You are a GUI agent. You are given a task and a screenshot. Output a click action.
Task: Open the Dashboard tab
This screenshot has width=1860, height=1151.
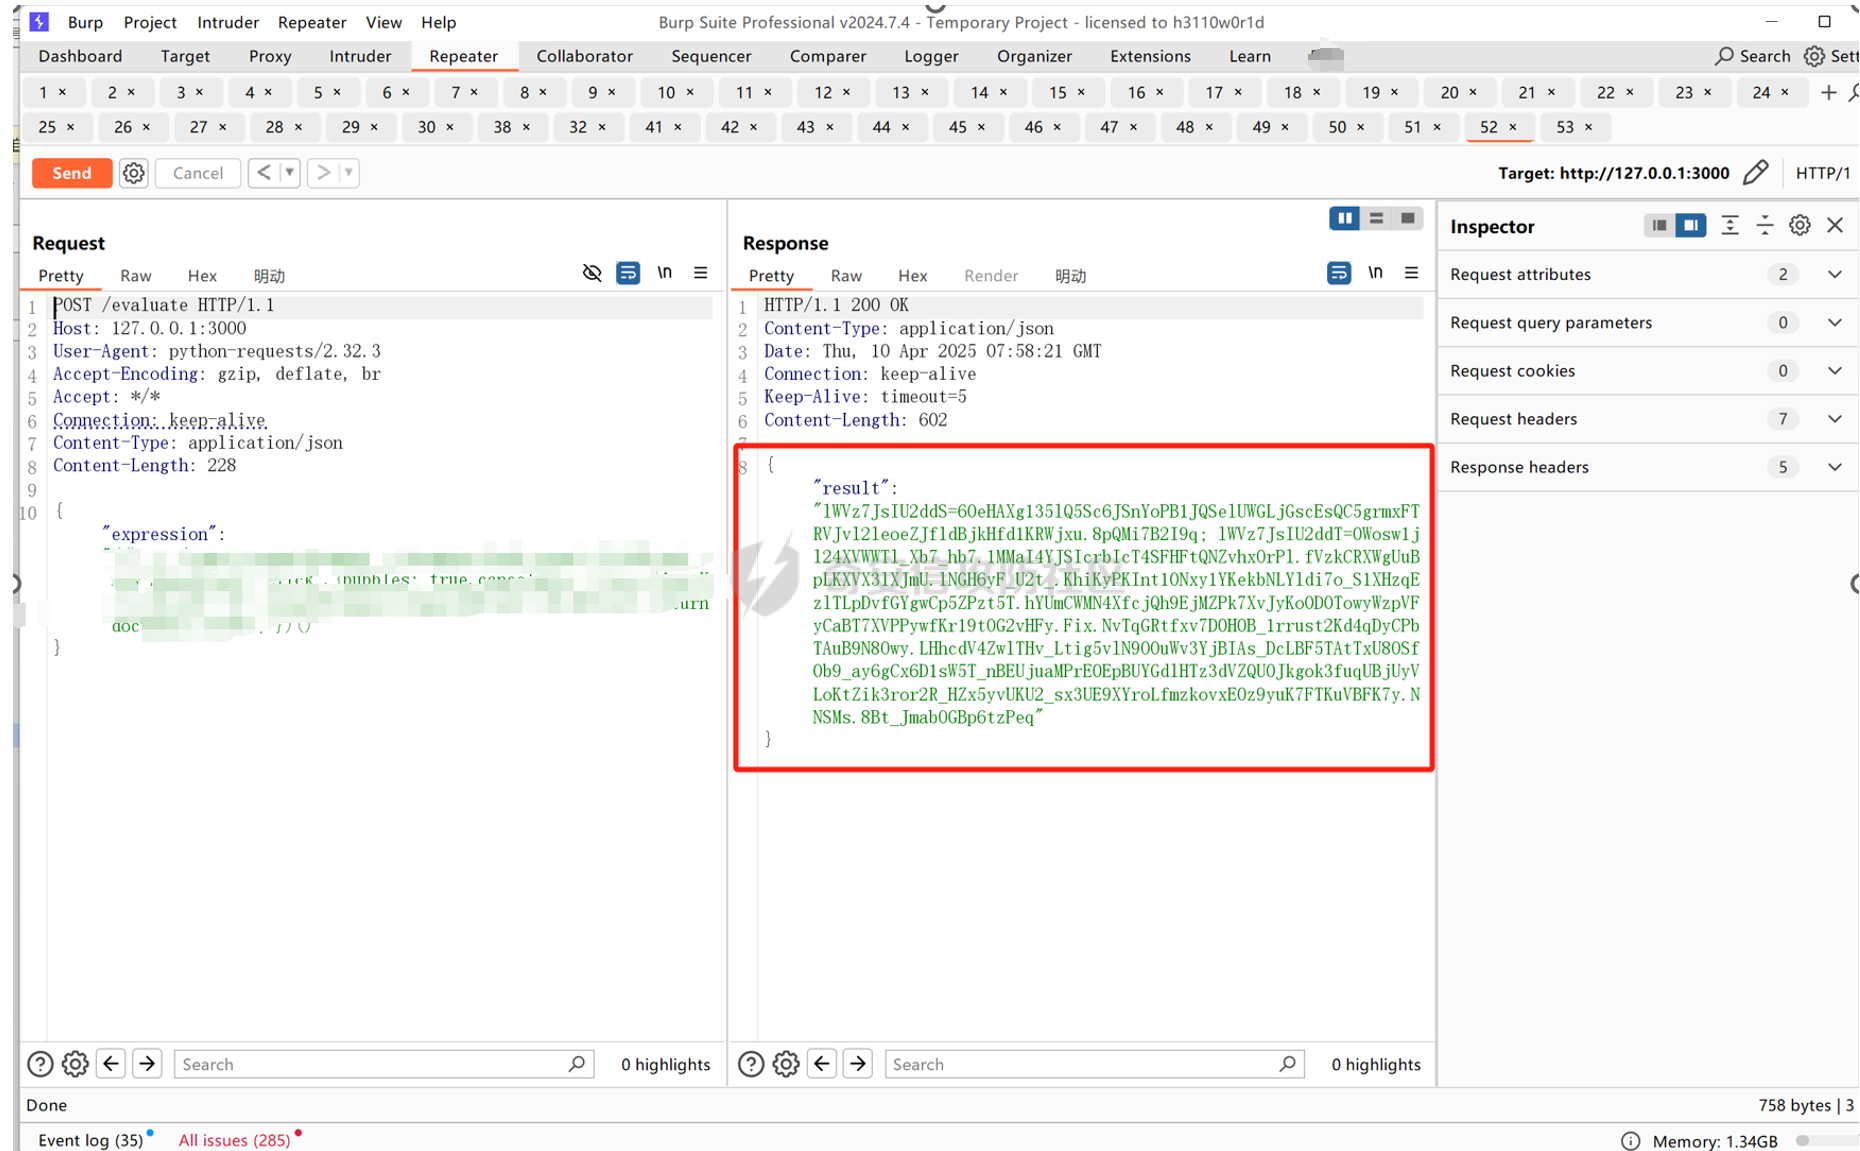coord(80,56)
